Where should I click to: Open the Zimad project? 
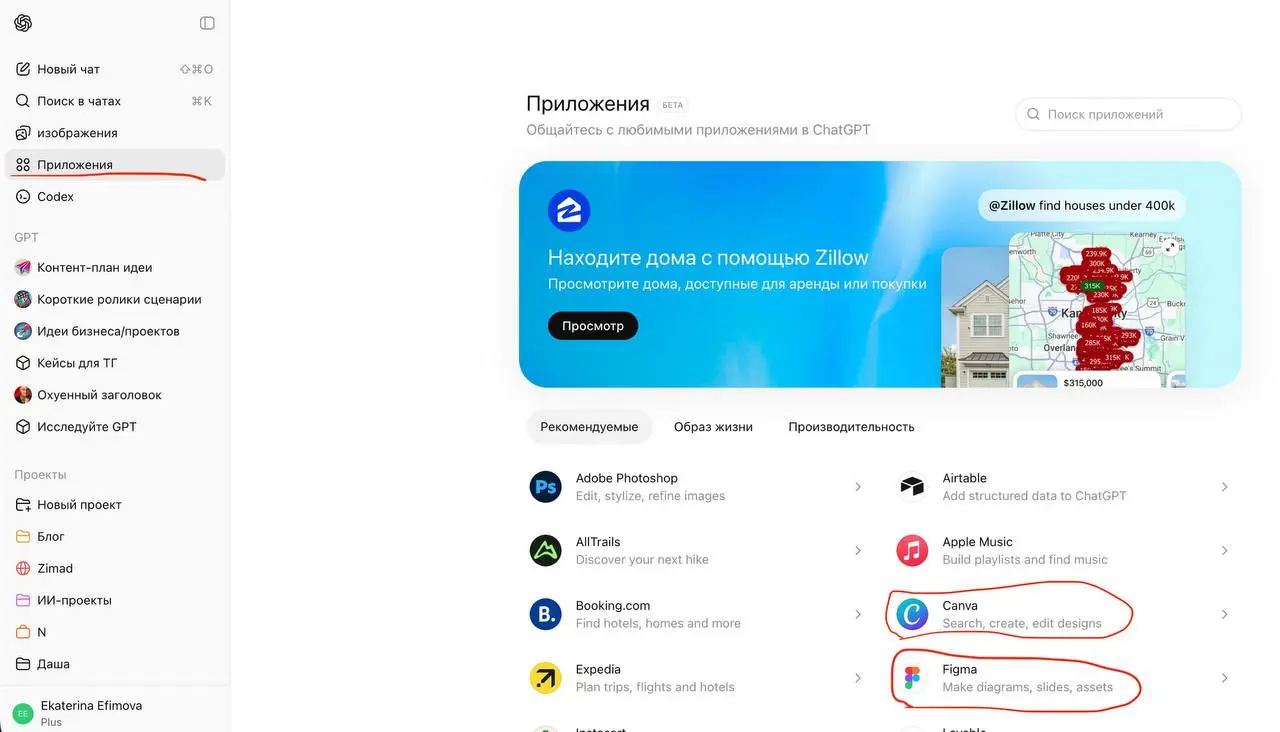point(115,569)
